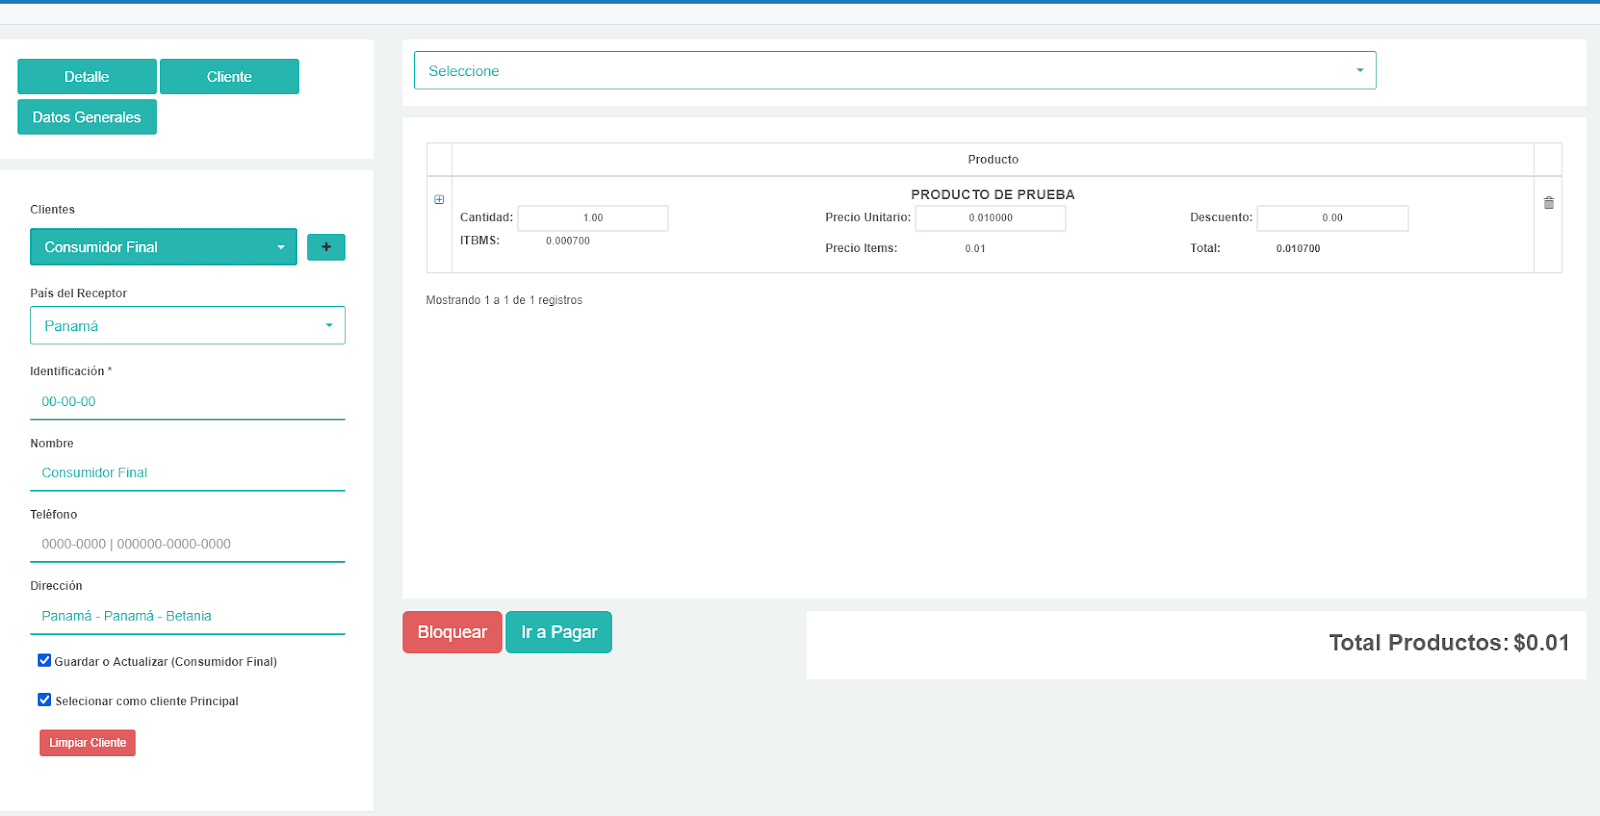Toggle Guardar o Actualizar checkbox
Screen dimensions: 1600x816
44,661
